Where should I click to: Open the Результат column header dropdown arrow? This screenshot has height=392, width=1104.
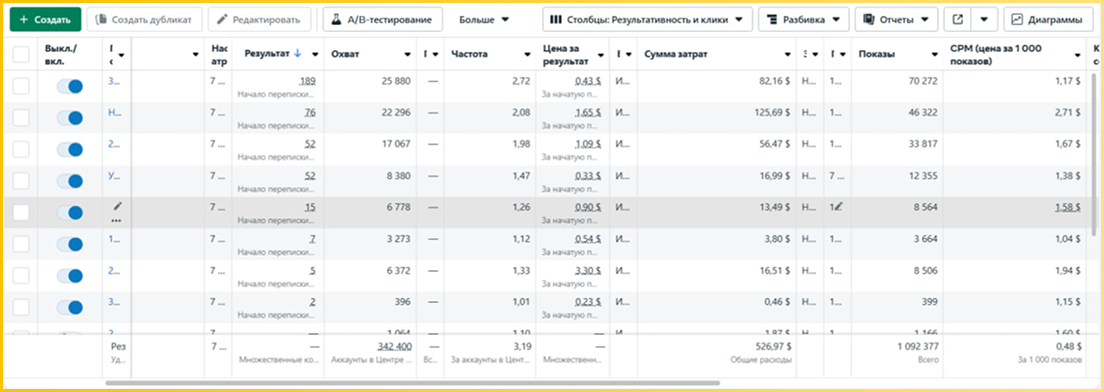315,55
